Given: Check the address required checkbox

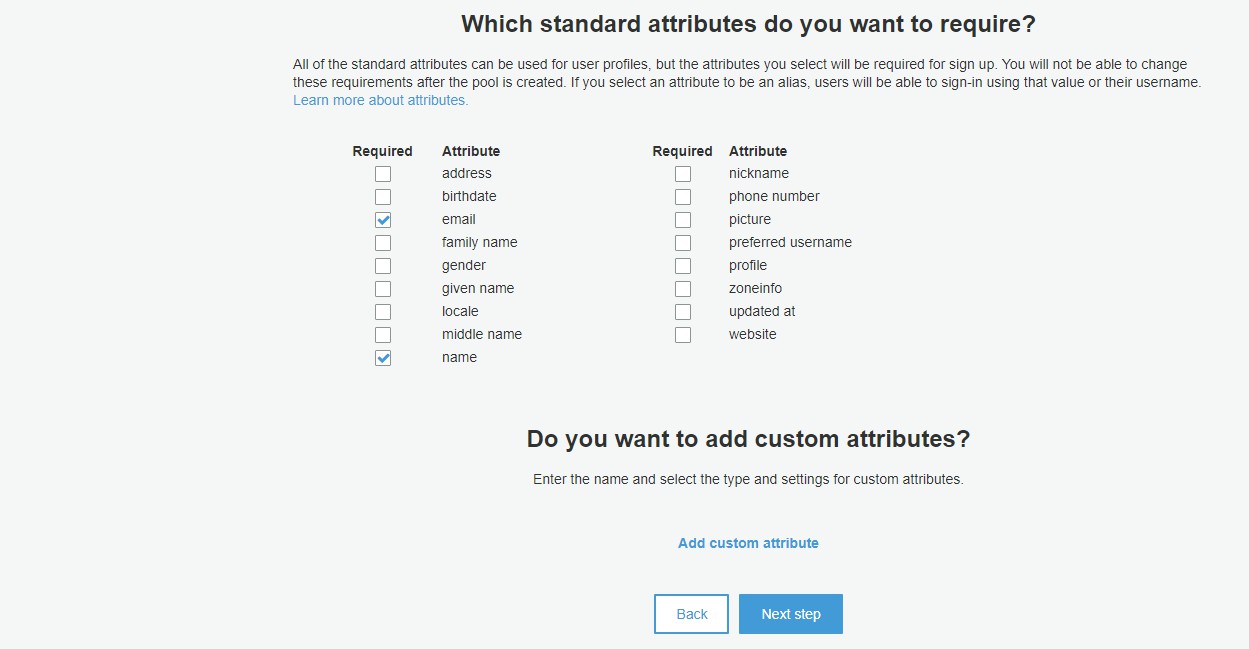Looking at the screenshot, I should [383, 174].
